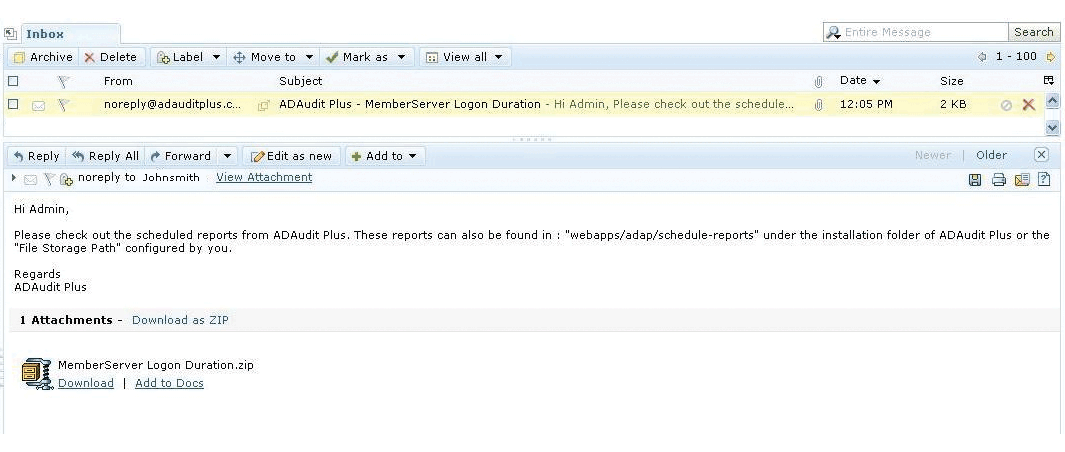Viewport: 1065px width, 452px height.
Task: Click the Download as ZIP link
Action: click(180, 320)
